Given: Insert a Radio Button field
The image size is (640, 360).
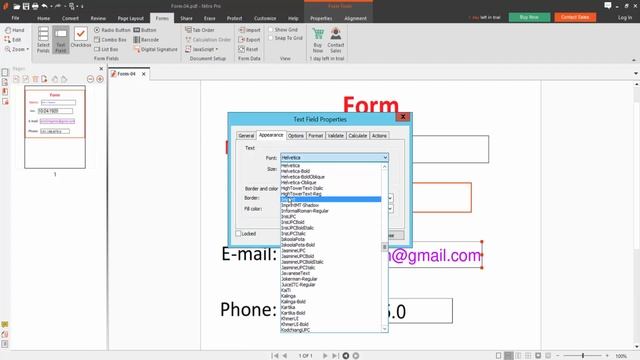Looking at the screenshot, I should click(x=112, y=30).
